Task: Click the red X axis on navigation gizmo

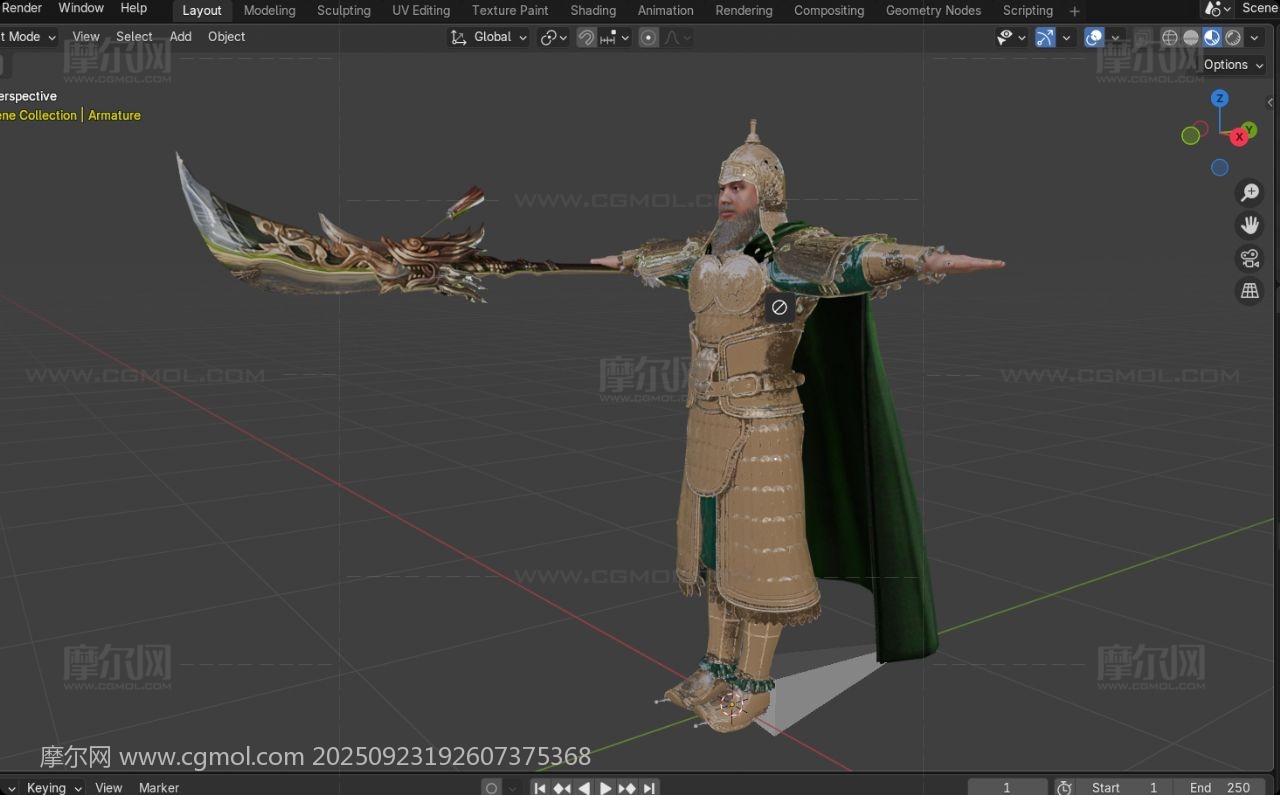Action: pyautogui.click(x=1240, y=136)
